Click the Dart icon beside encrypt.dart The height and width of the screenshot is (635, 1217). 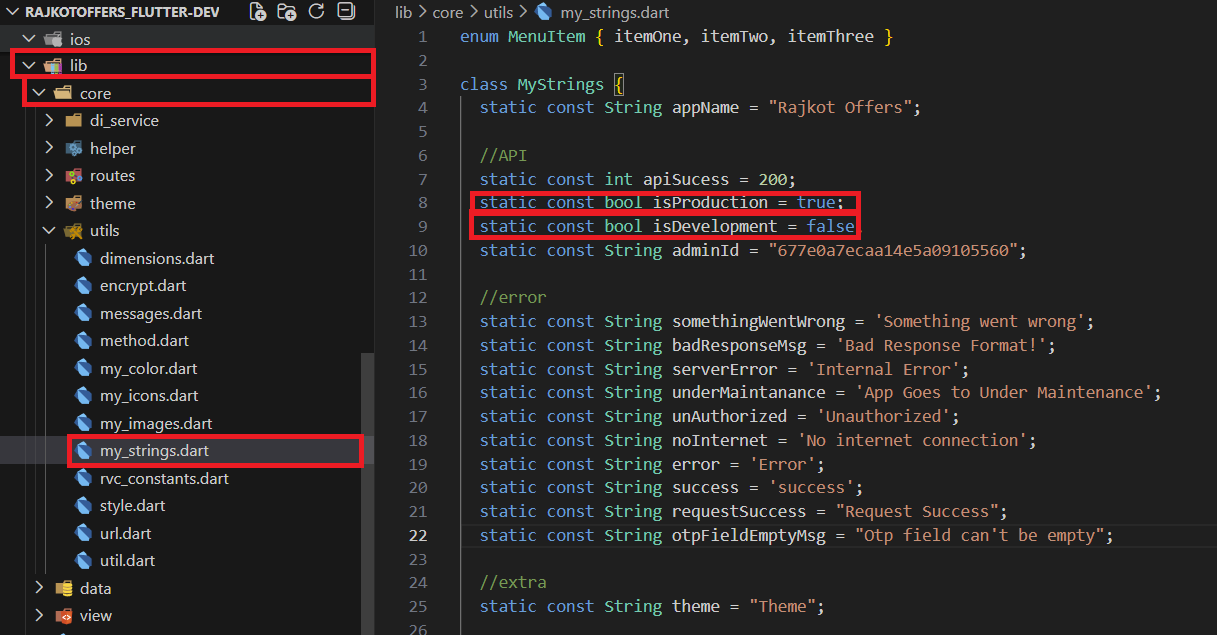[83, 286]
